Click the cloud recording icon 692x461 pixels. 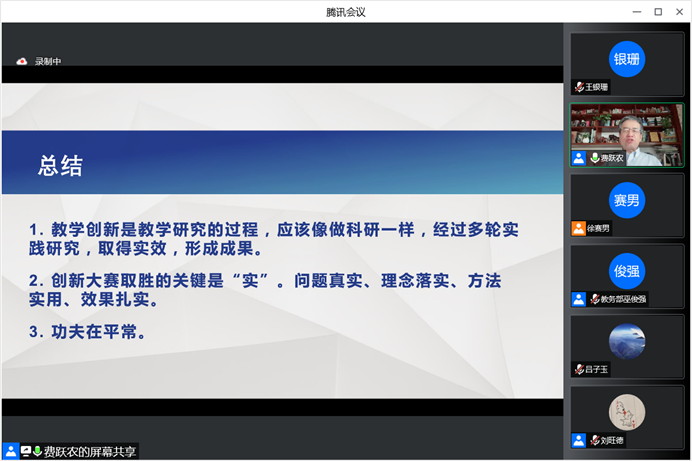[22, 61]
